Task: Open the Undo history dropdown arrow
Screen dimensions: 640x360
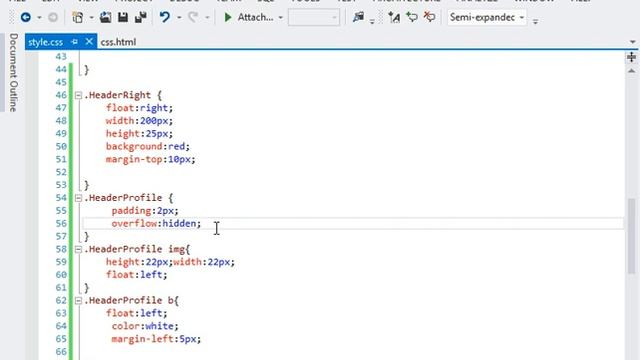Action: click(x=179, y=18)
